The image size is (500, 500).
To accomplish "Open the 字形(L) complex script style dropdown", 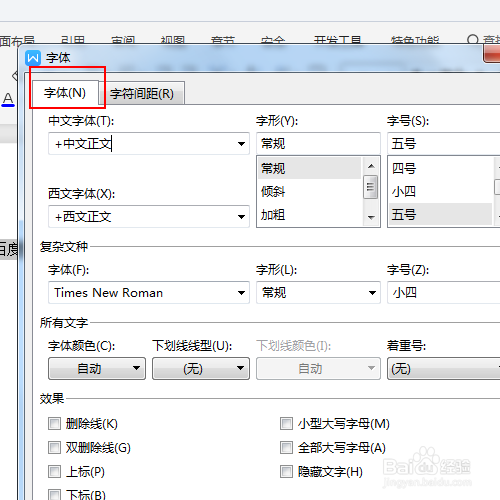I will tap(318, 293).
